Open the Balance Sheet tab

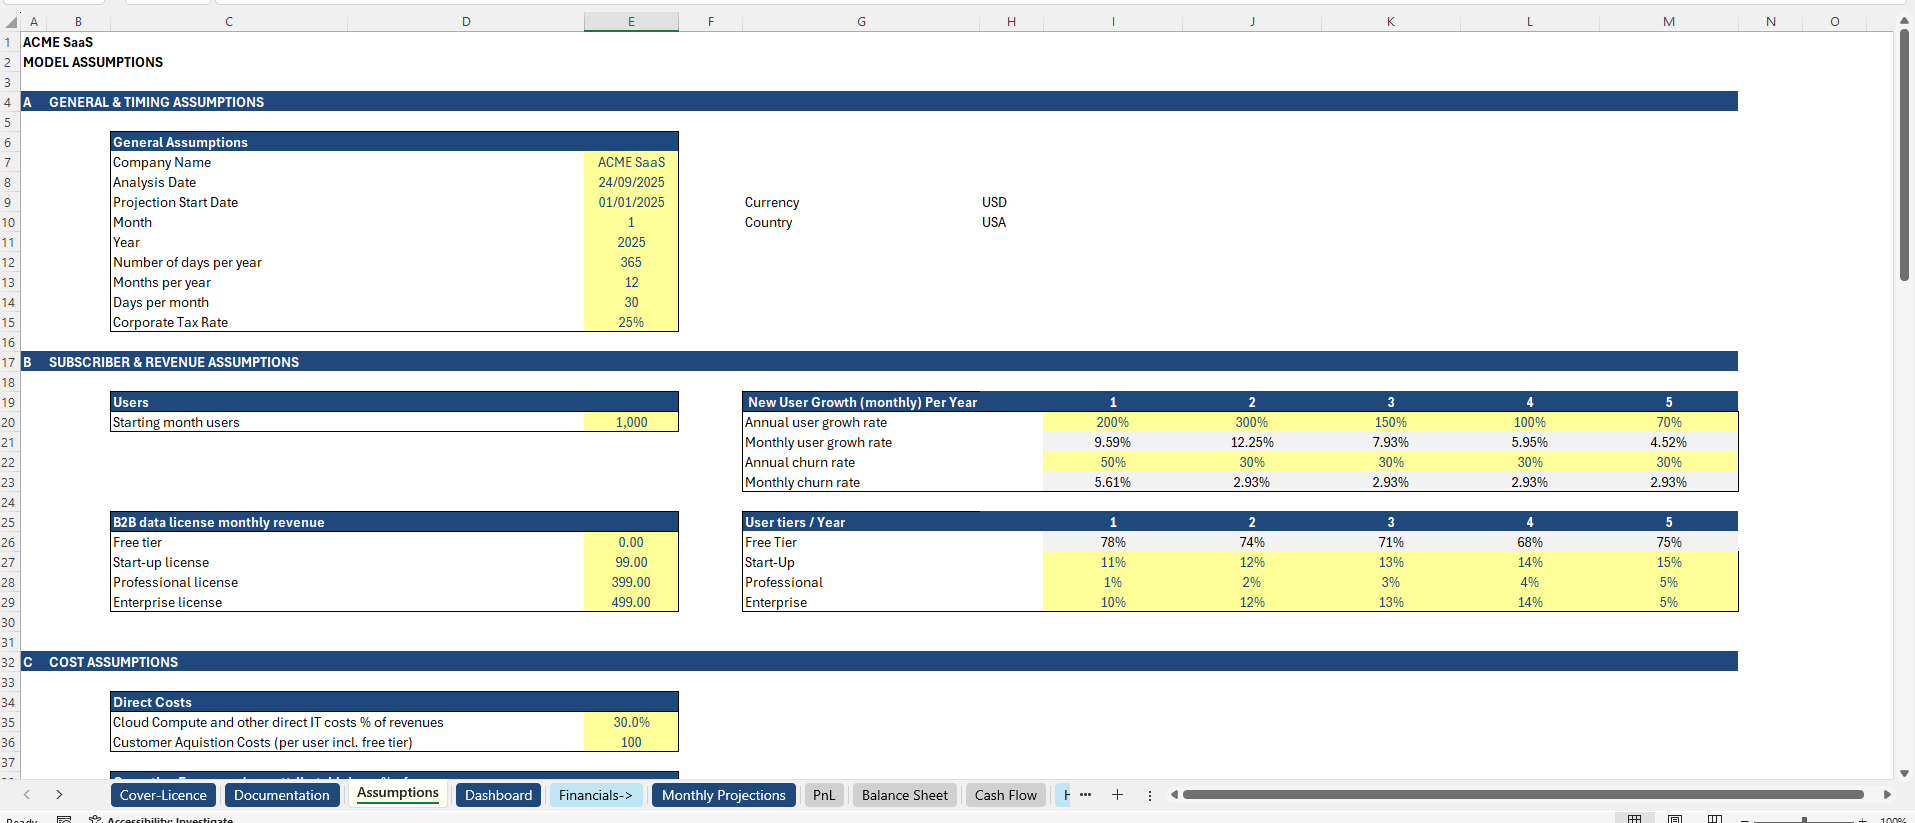tap(904, 795)
